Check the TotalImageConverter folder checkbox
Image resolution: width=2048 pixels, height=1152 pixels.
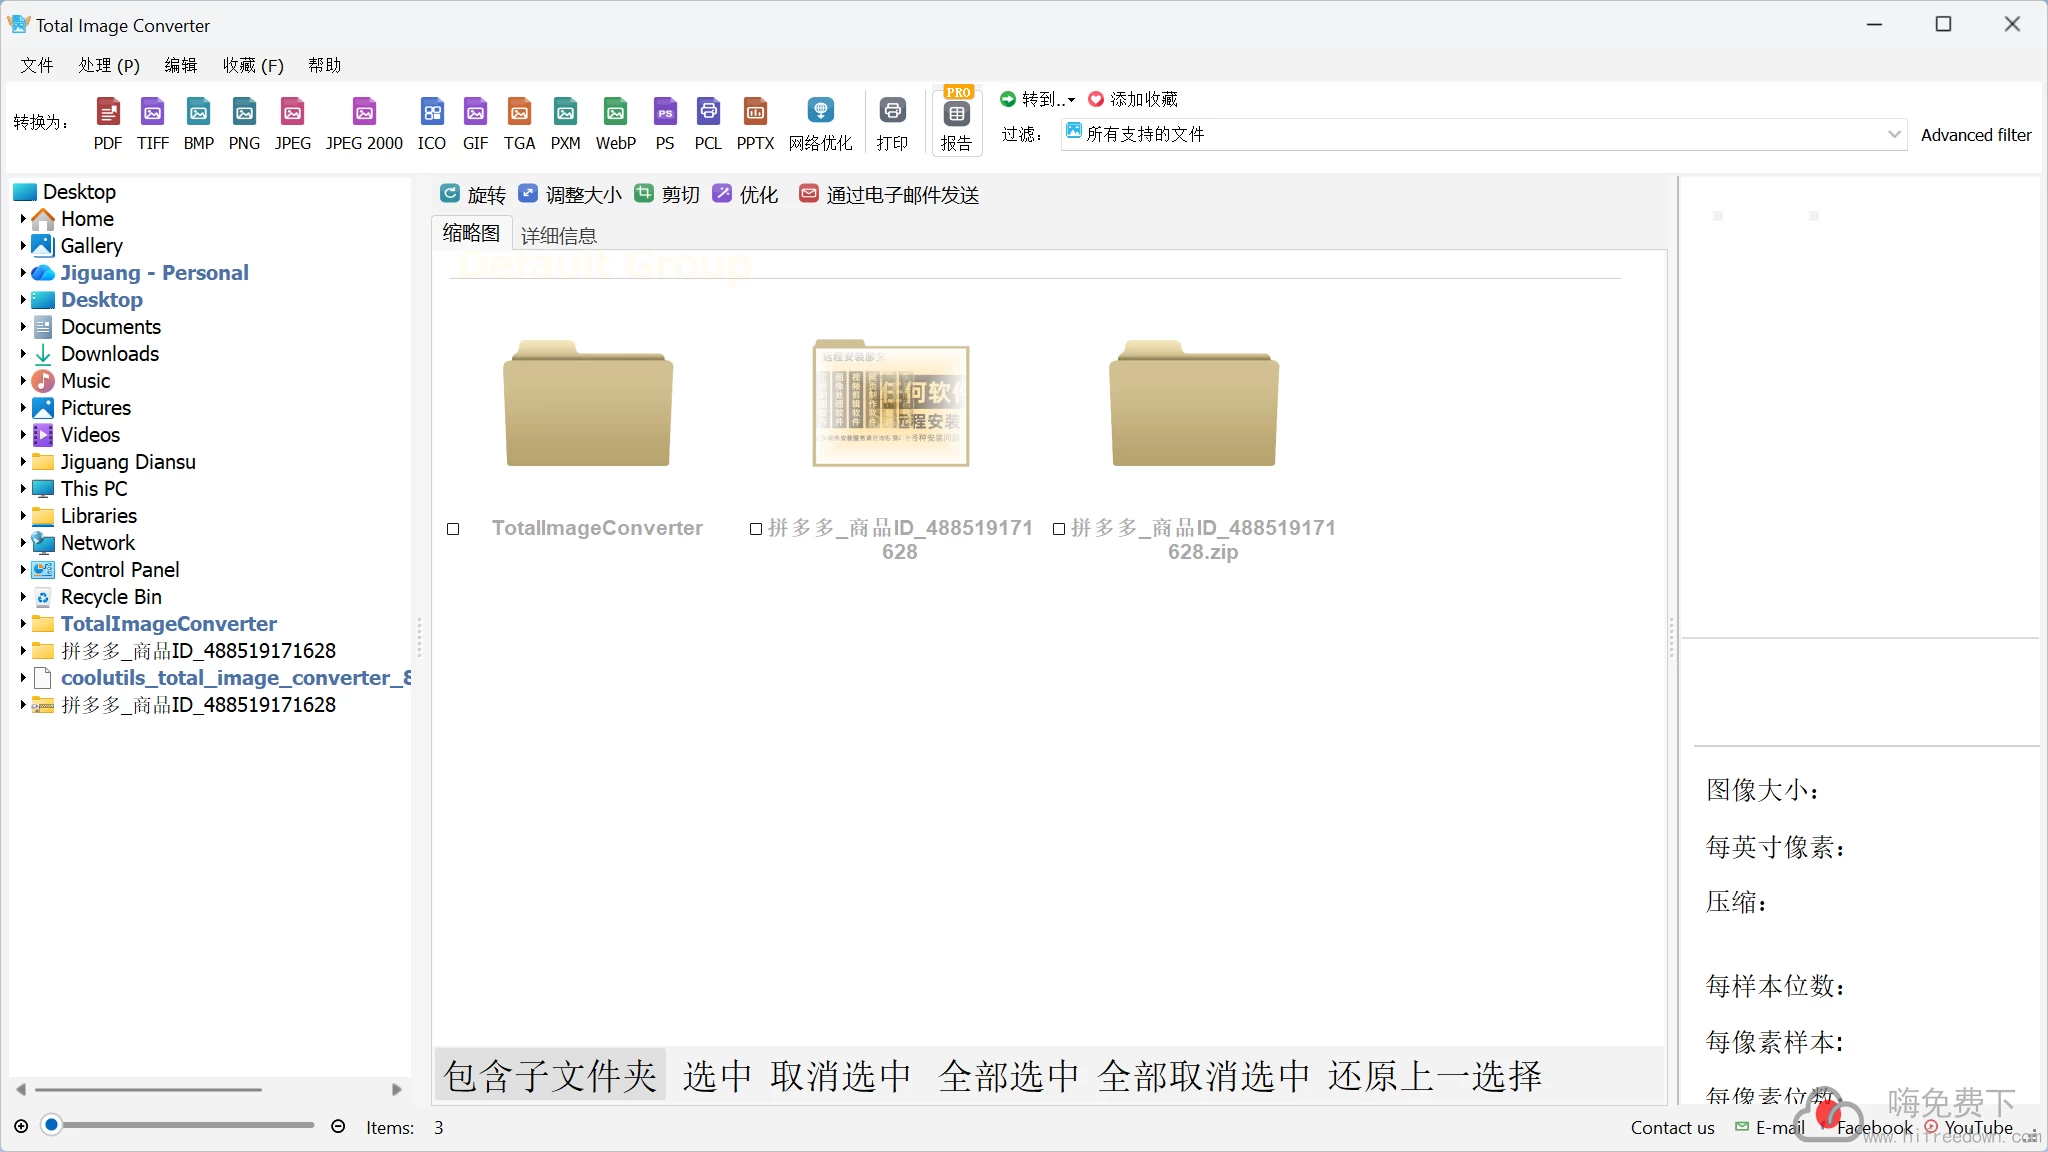tap(453, 529)
